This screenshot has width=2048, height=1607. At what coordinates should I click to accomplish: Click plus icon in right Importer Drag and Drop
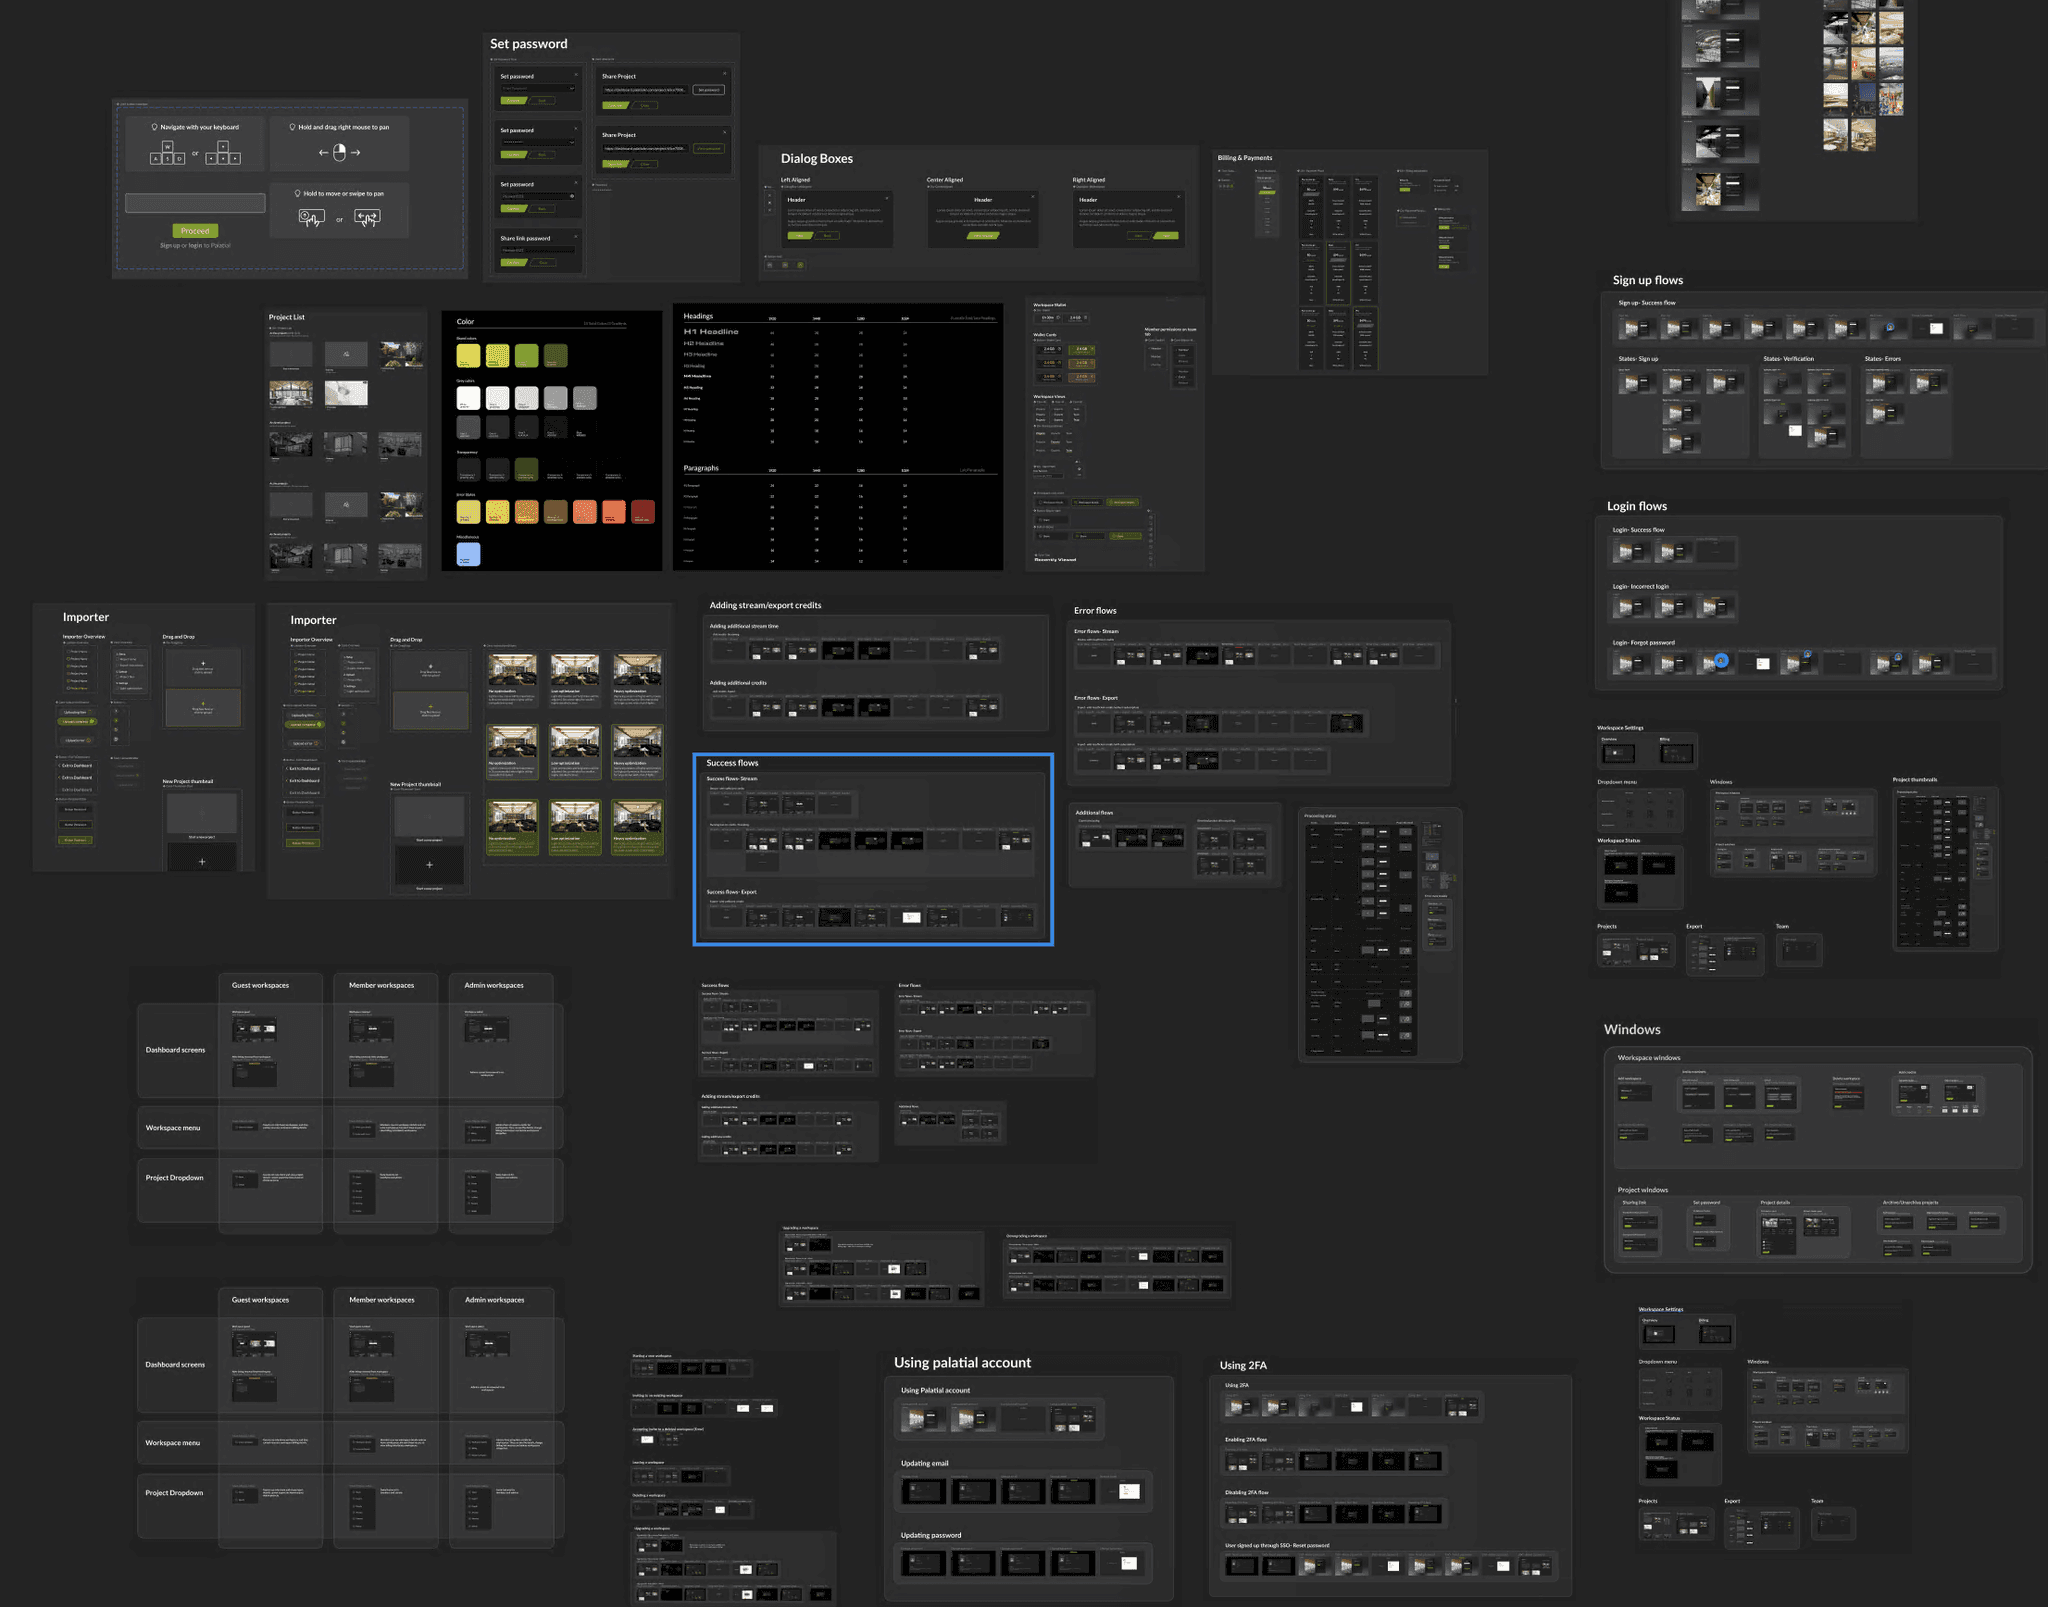click(430, 666)
